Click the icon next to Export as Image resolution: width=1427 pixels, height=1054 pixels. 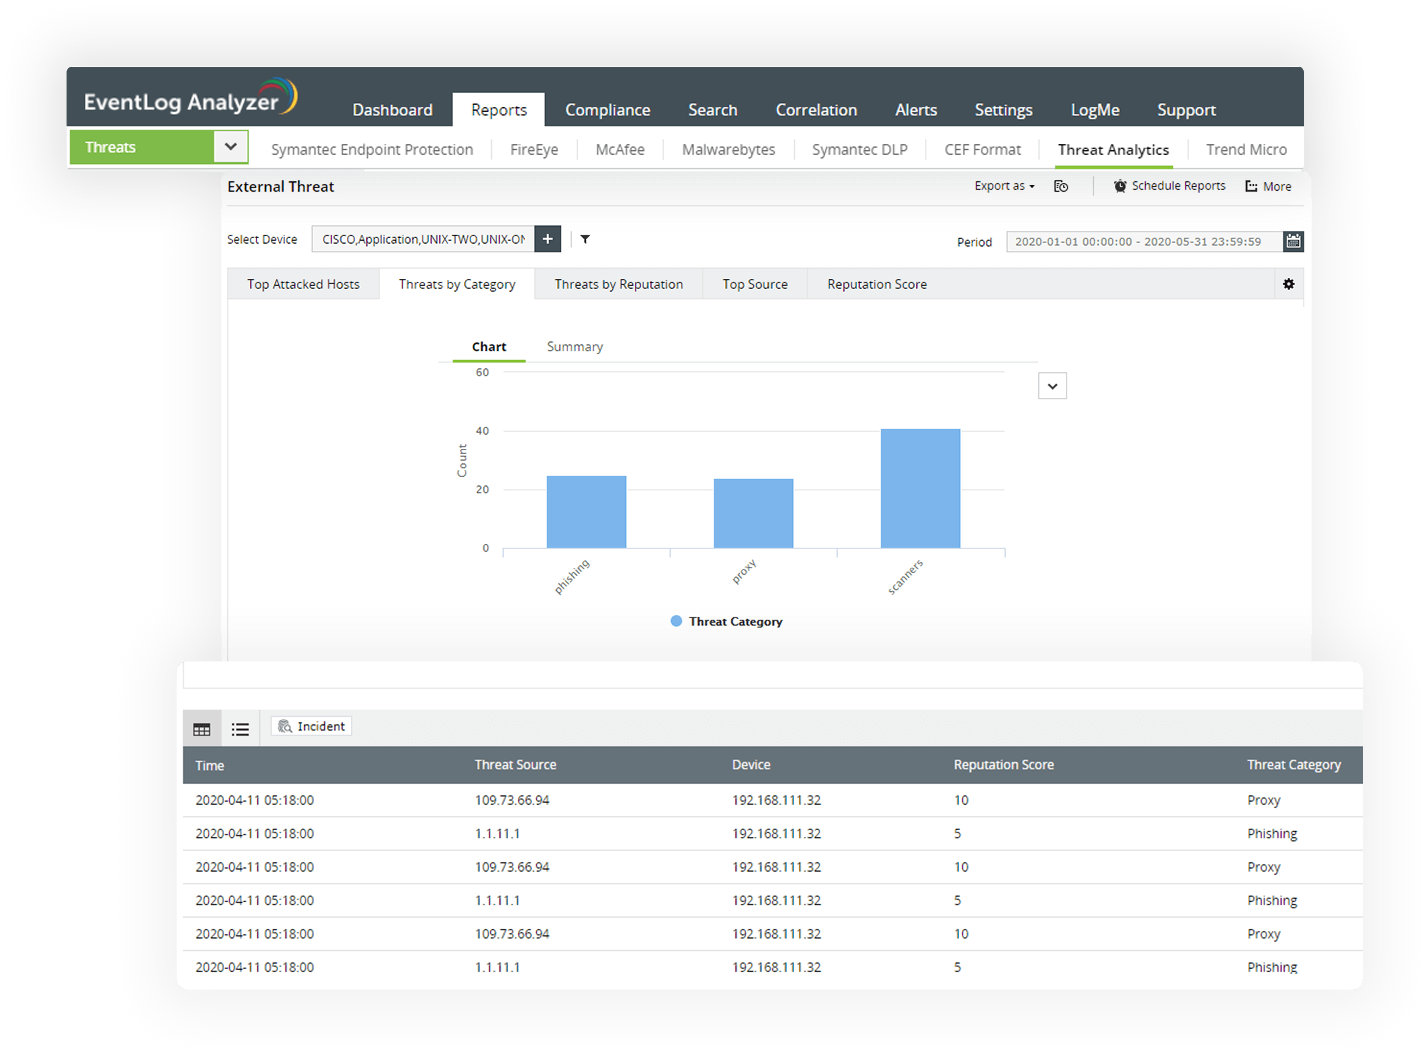(1061, 186)
